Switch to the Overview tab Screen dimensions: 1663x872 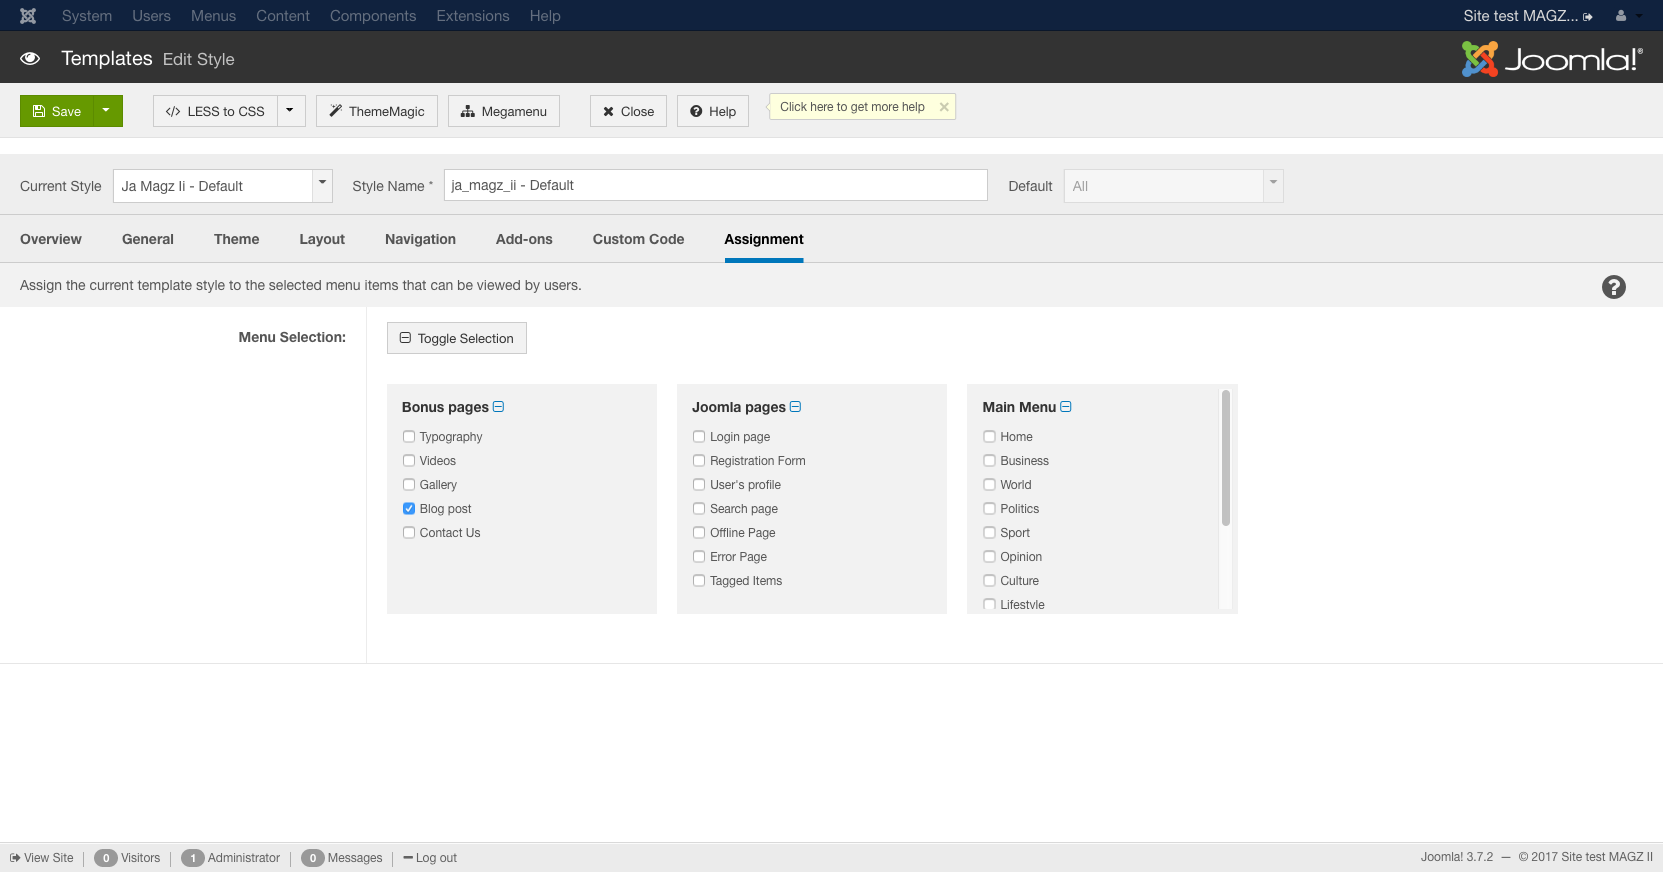51,239
